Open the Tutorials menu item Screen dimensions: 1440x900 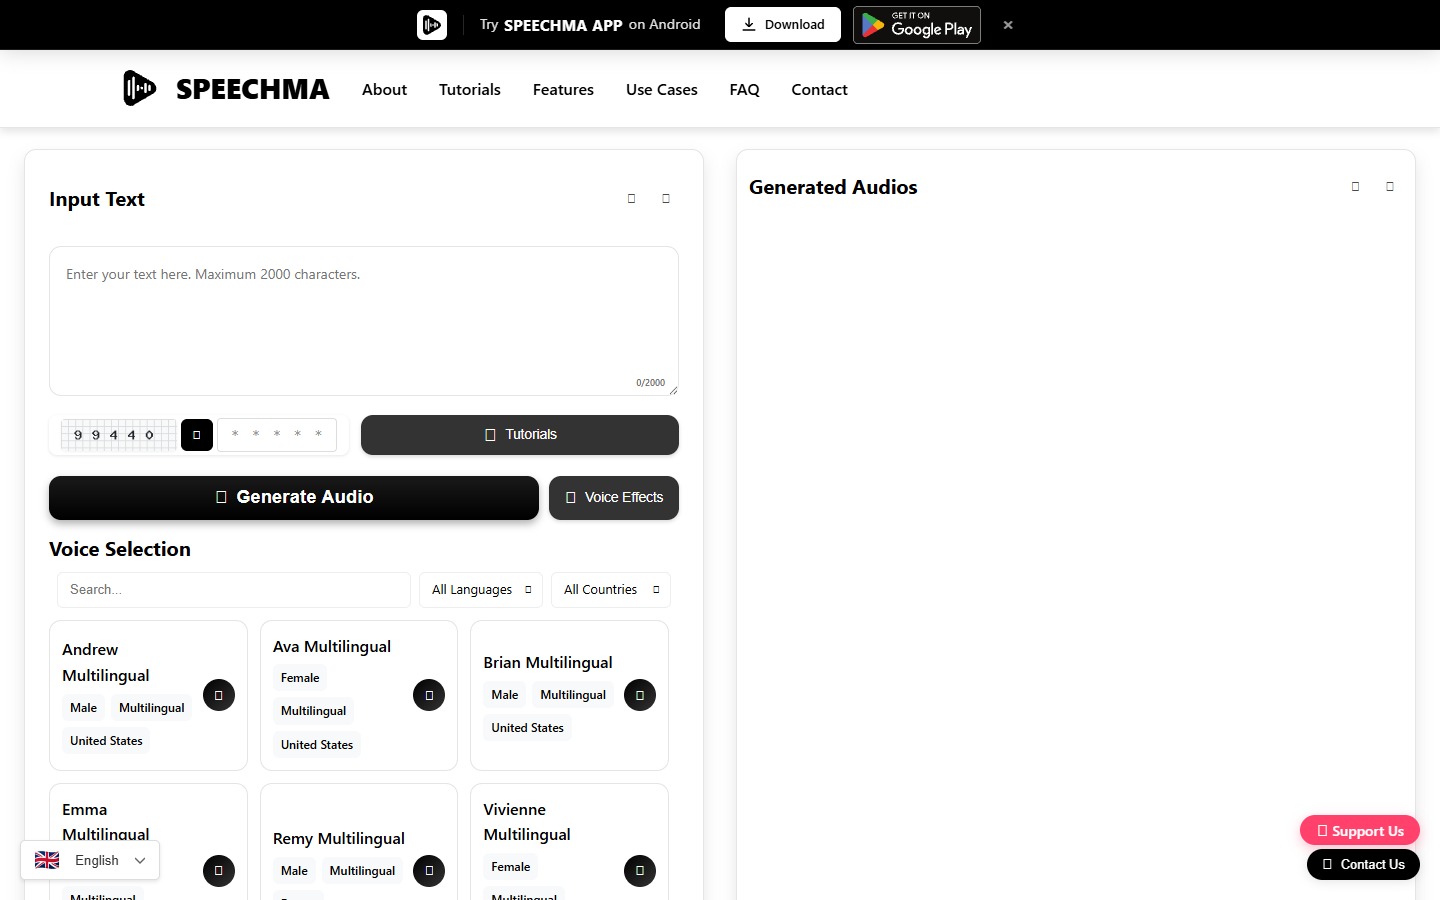click(x=470, y=89)
